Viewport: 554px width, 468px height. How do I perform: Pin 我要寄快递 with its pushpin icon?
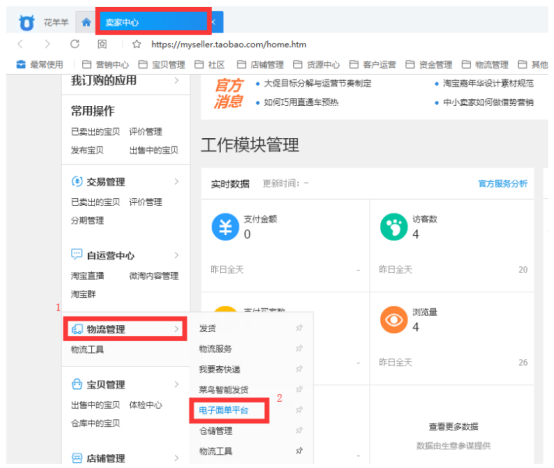click(x=299, y=369)
